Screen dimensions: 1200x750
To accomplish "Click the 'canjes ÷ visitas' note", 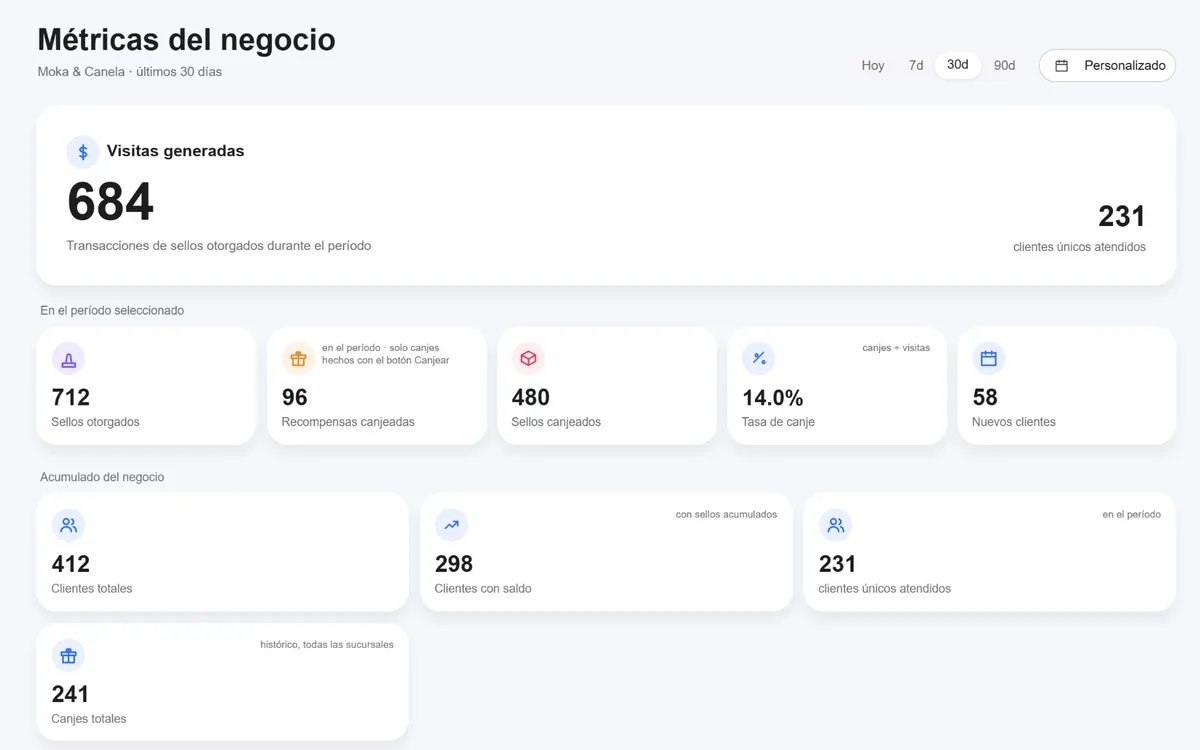I will click(896, 348).
